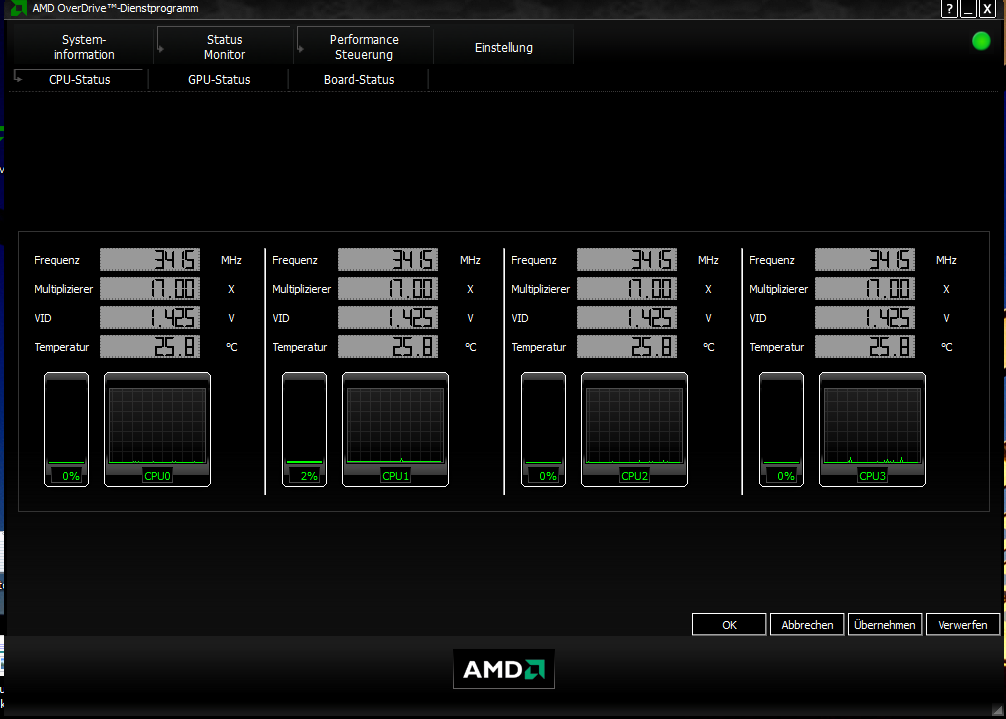This screenshot has width=1006, height=719.
Task: Open help with the question mark button
Action: point(949,8)
